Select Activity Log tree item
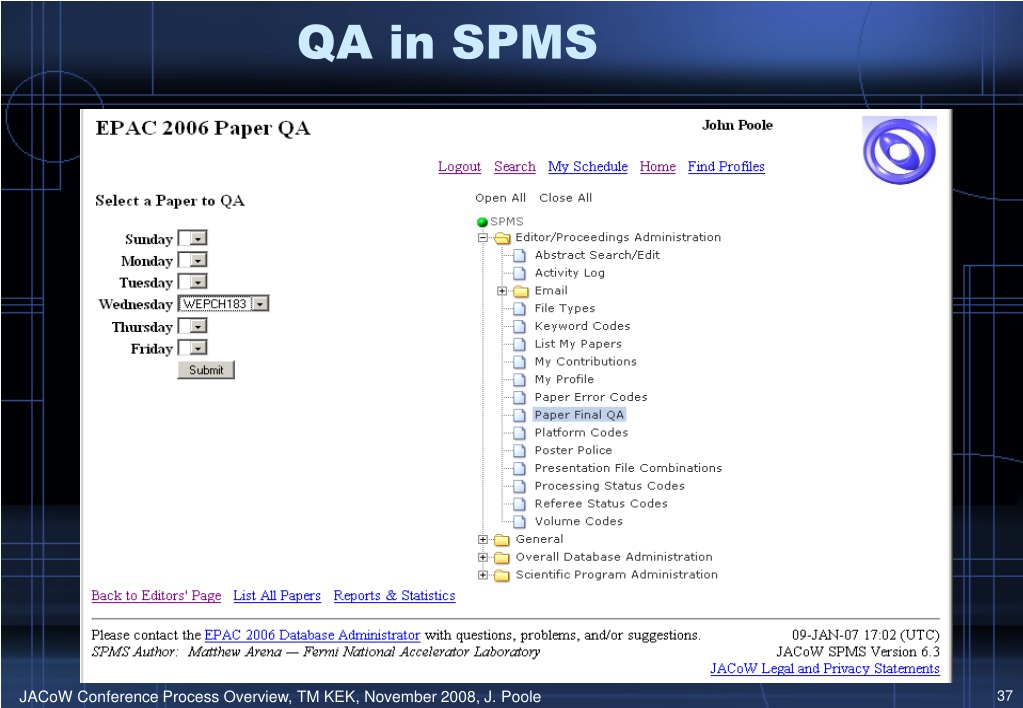The width and height of the screenshot is (1023, 708). (x=570, y=273)
